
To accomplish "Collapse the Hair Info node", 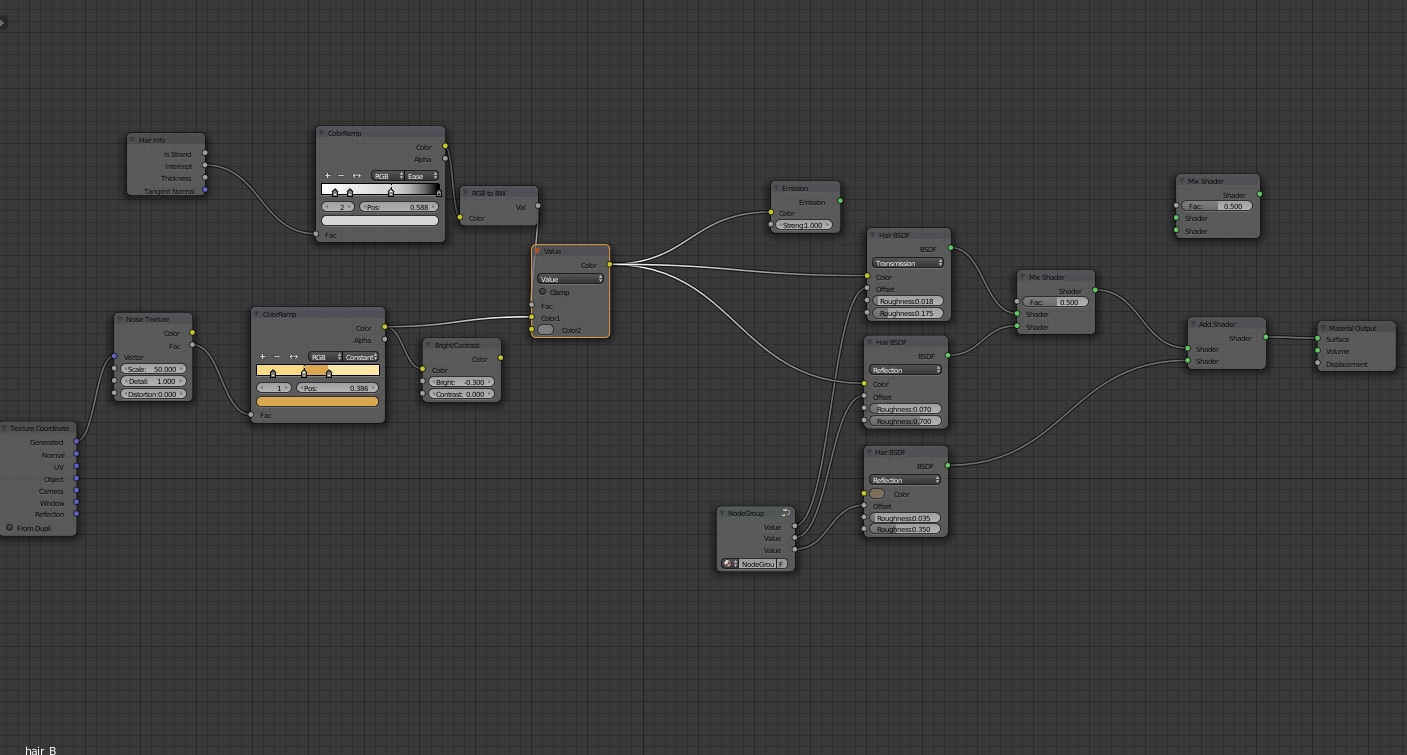I will (x=133, y=140).
